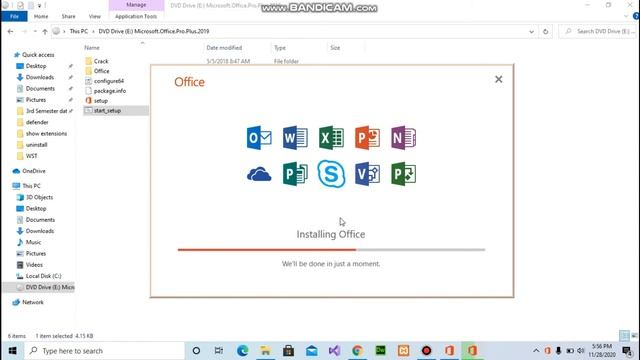Click the Excel icon in Office installer
The width and height of the screenshot is (640, 360).
pyautogui.click(x=331, y=138)
